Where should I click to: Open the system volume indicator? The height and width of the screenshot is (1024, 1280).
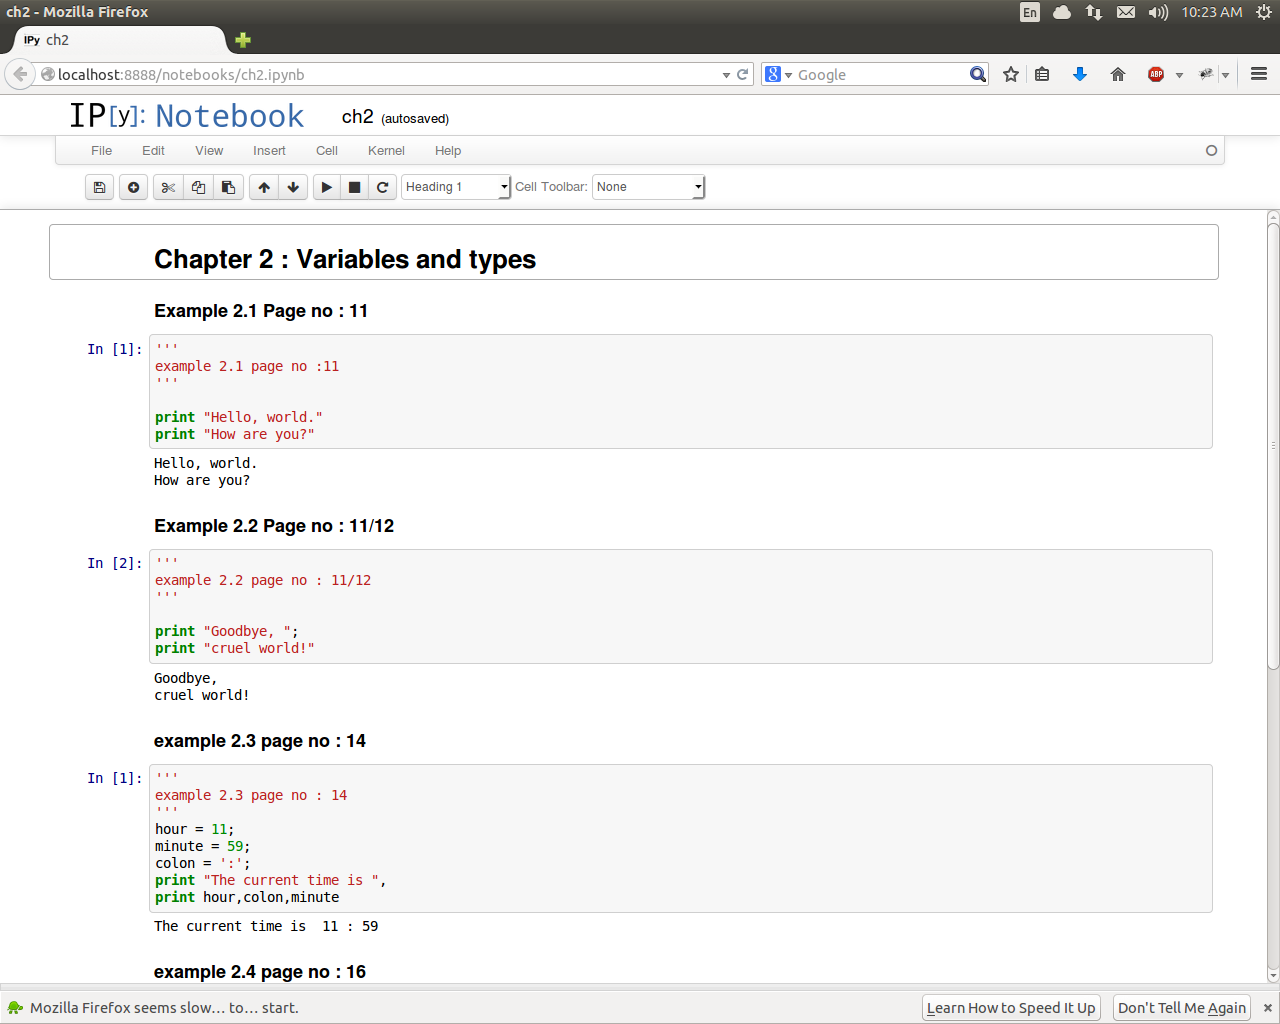click(x=1158, y=12)
